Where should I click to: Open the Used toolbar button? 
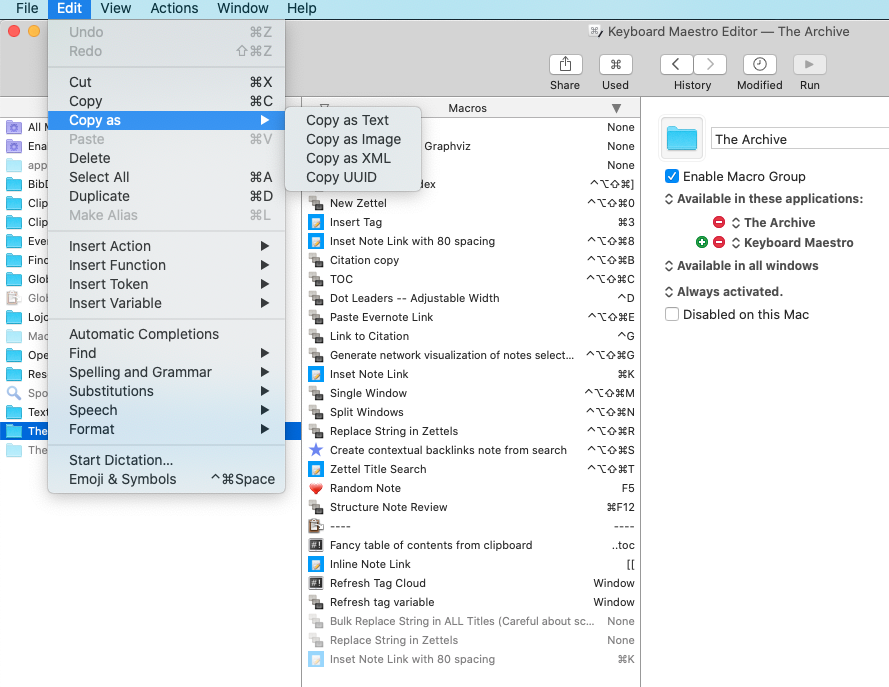point(615,65)
